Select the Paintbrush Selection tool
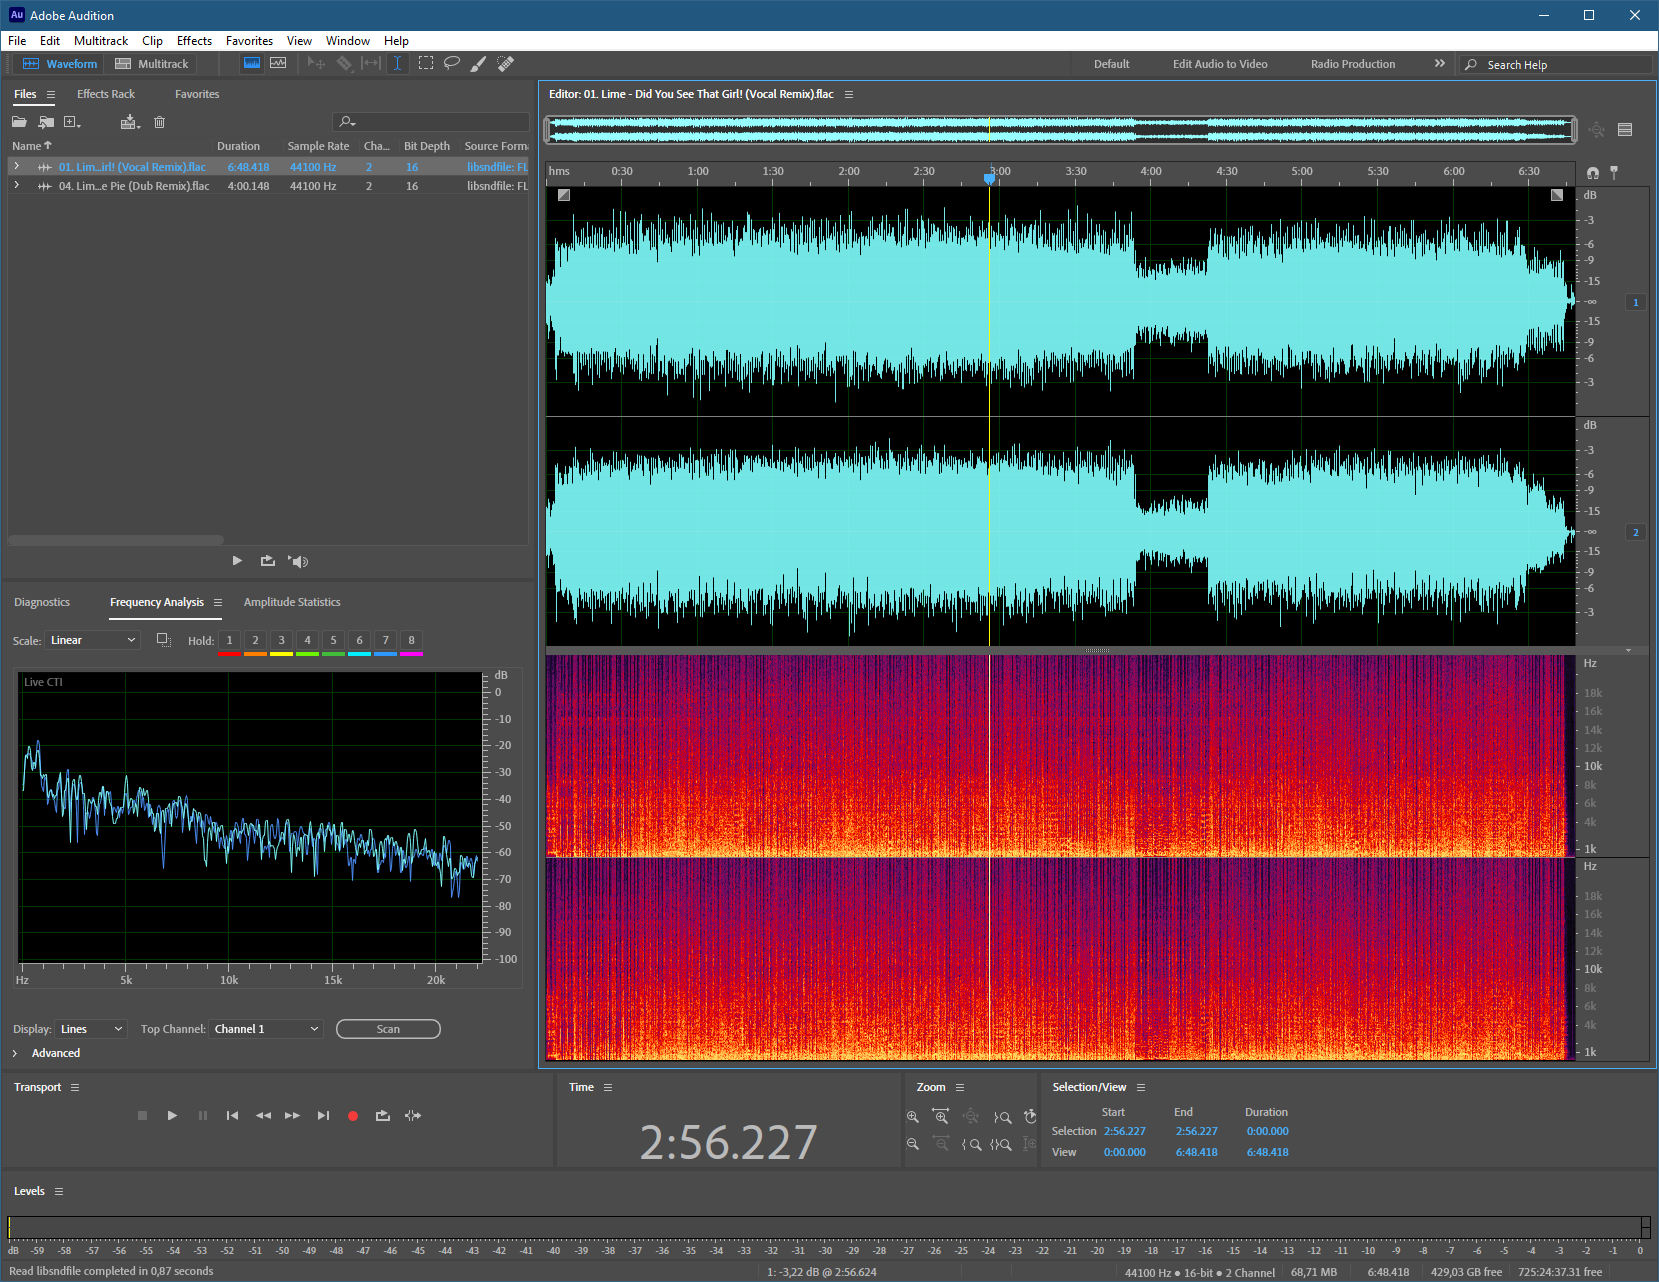Screen dimensions: 1659x1282 pos(479,63)
